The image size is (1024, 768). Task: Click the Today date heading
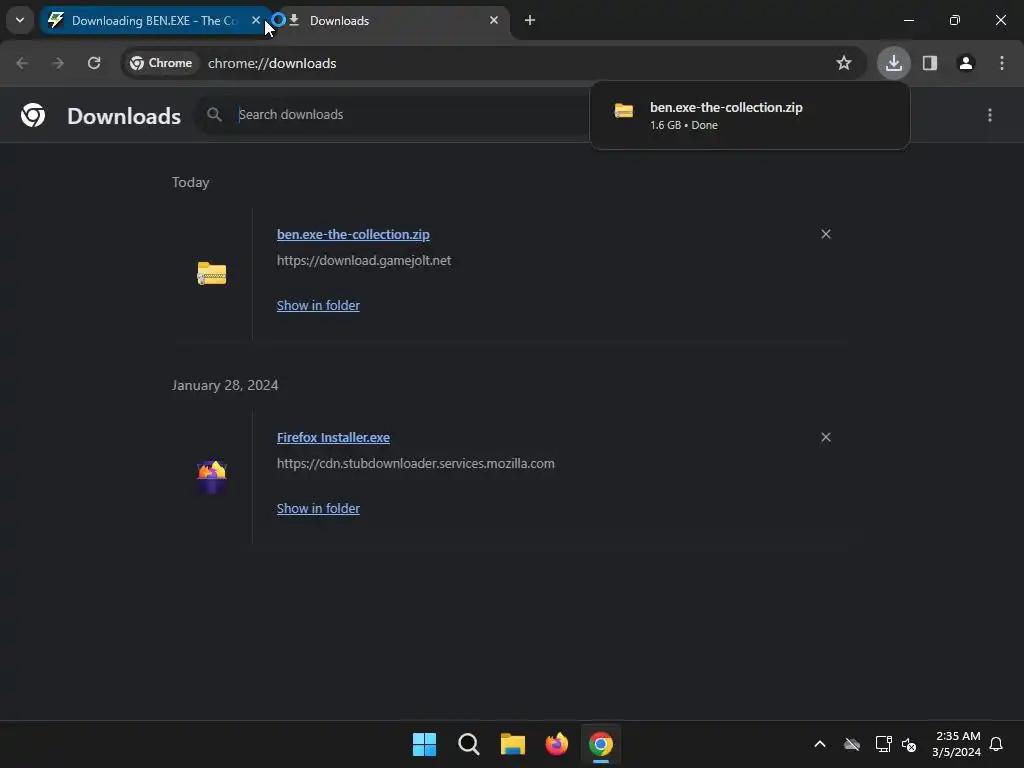(x=191, y=182)
